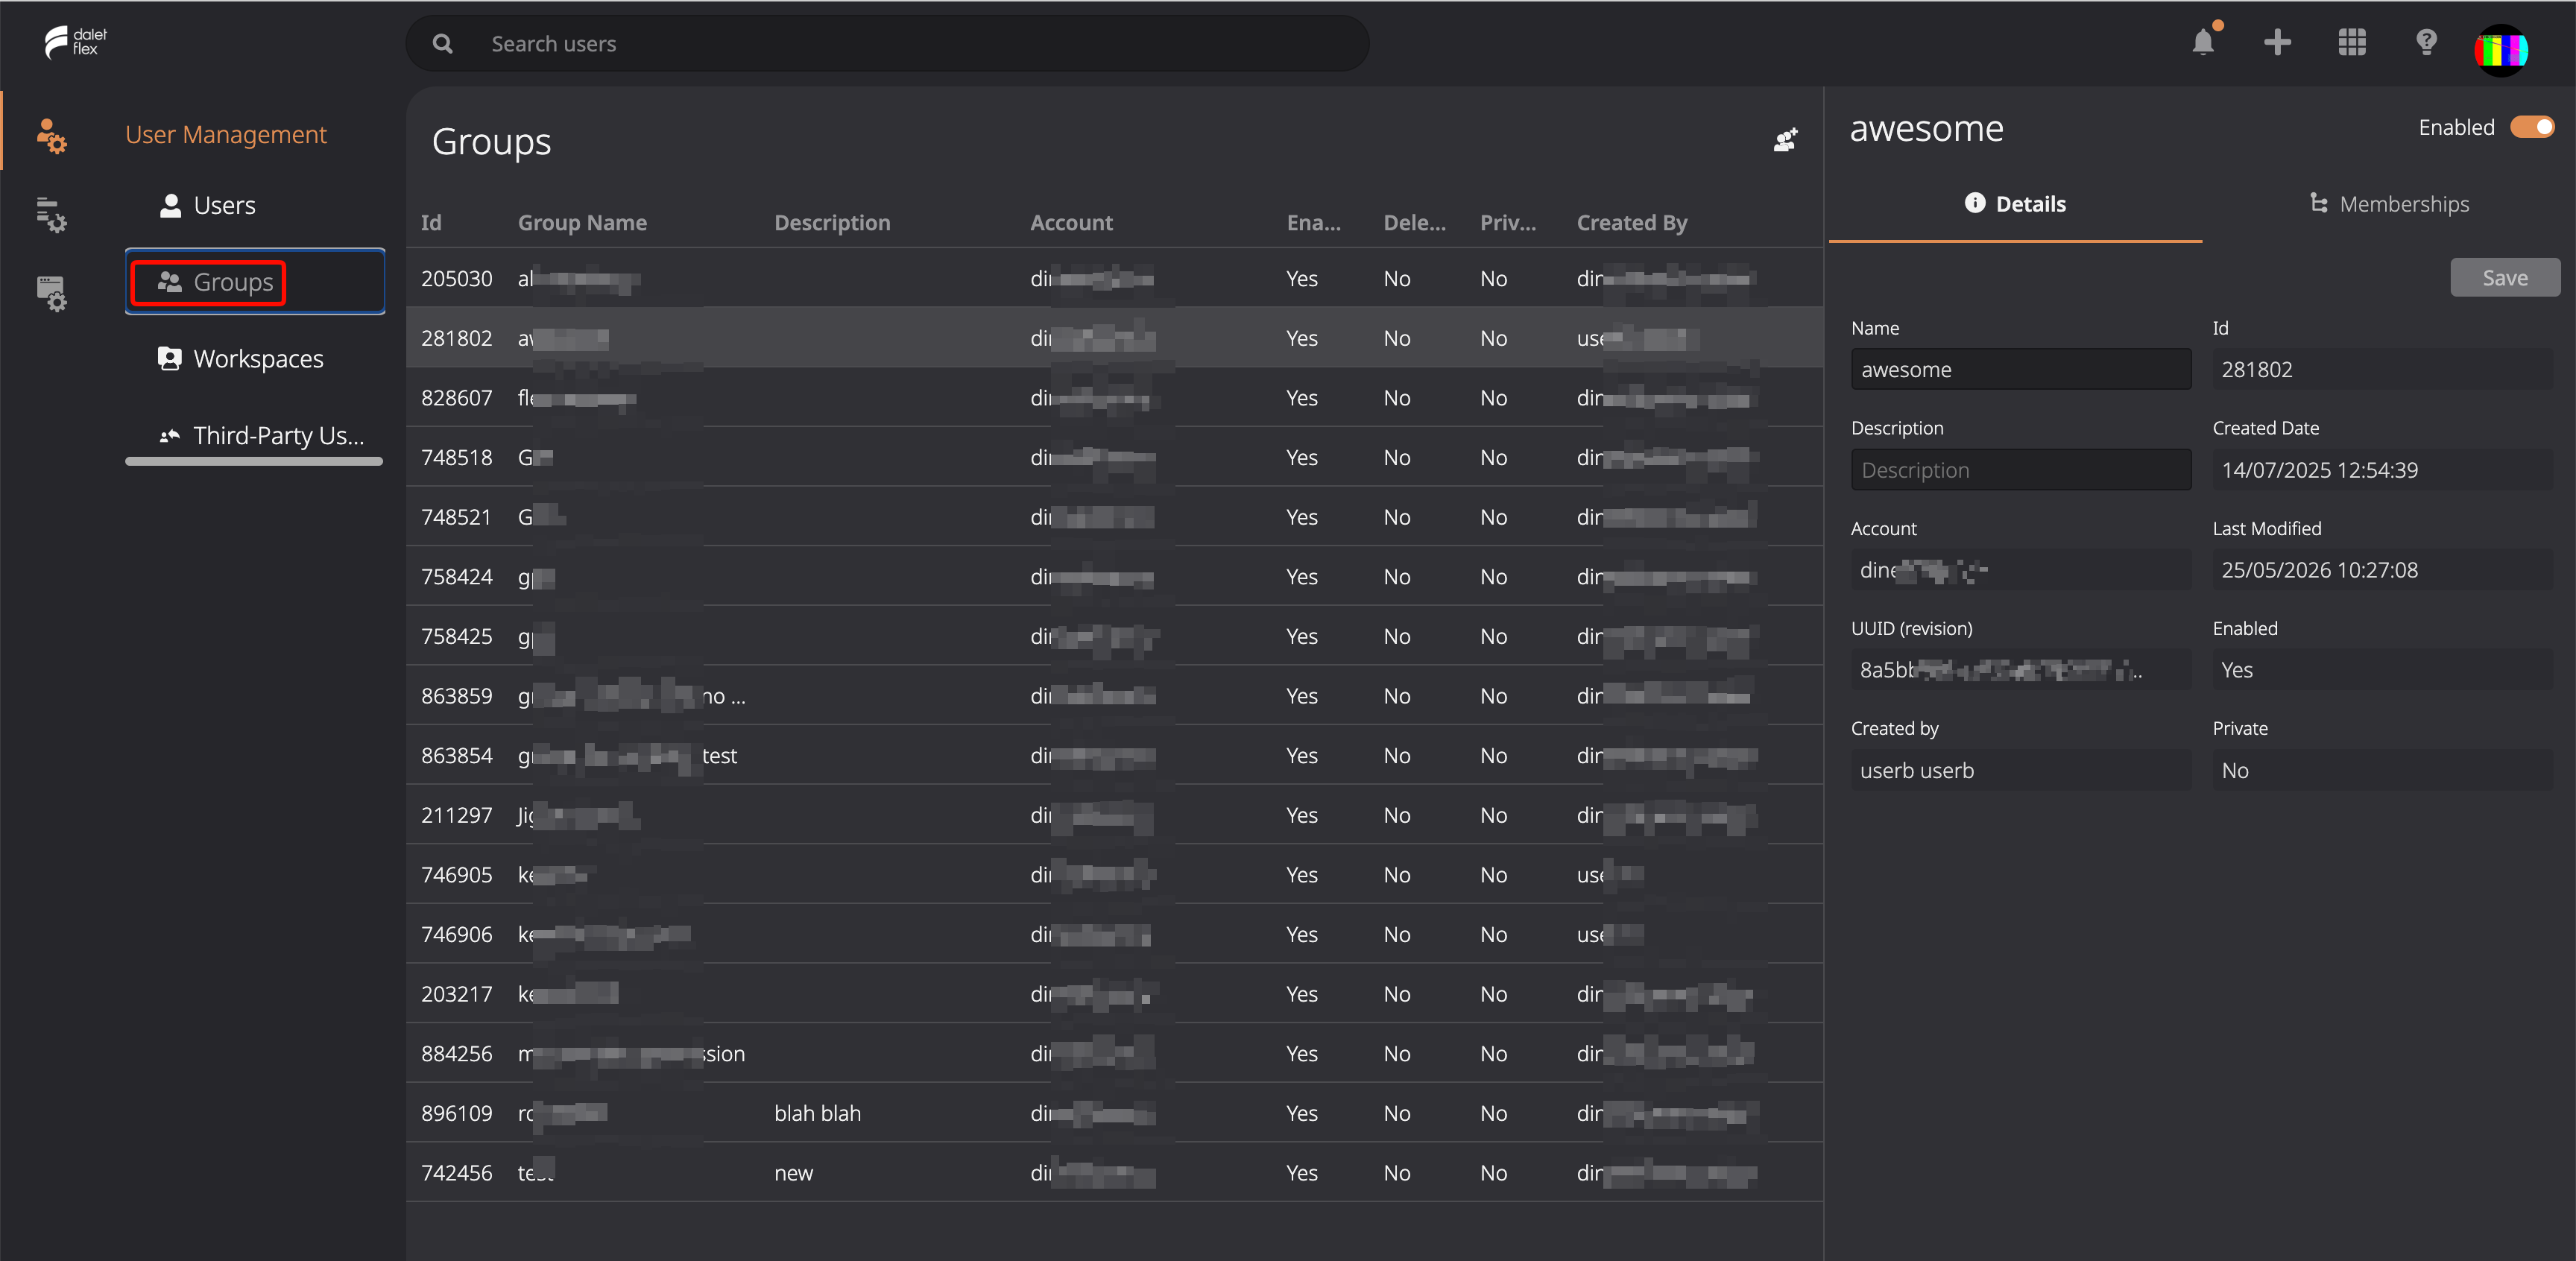Select group row with Id 746905
The width and height of the screenshot is (2576, 1261).
[1114, 875]
